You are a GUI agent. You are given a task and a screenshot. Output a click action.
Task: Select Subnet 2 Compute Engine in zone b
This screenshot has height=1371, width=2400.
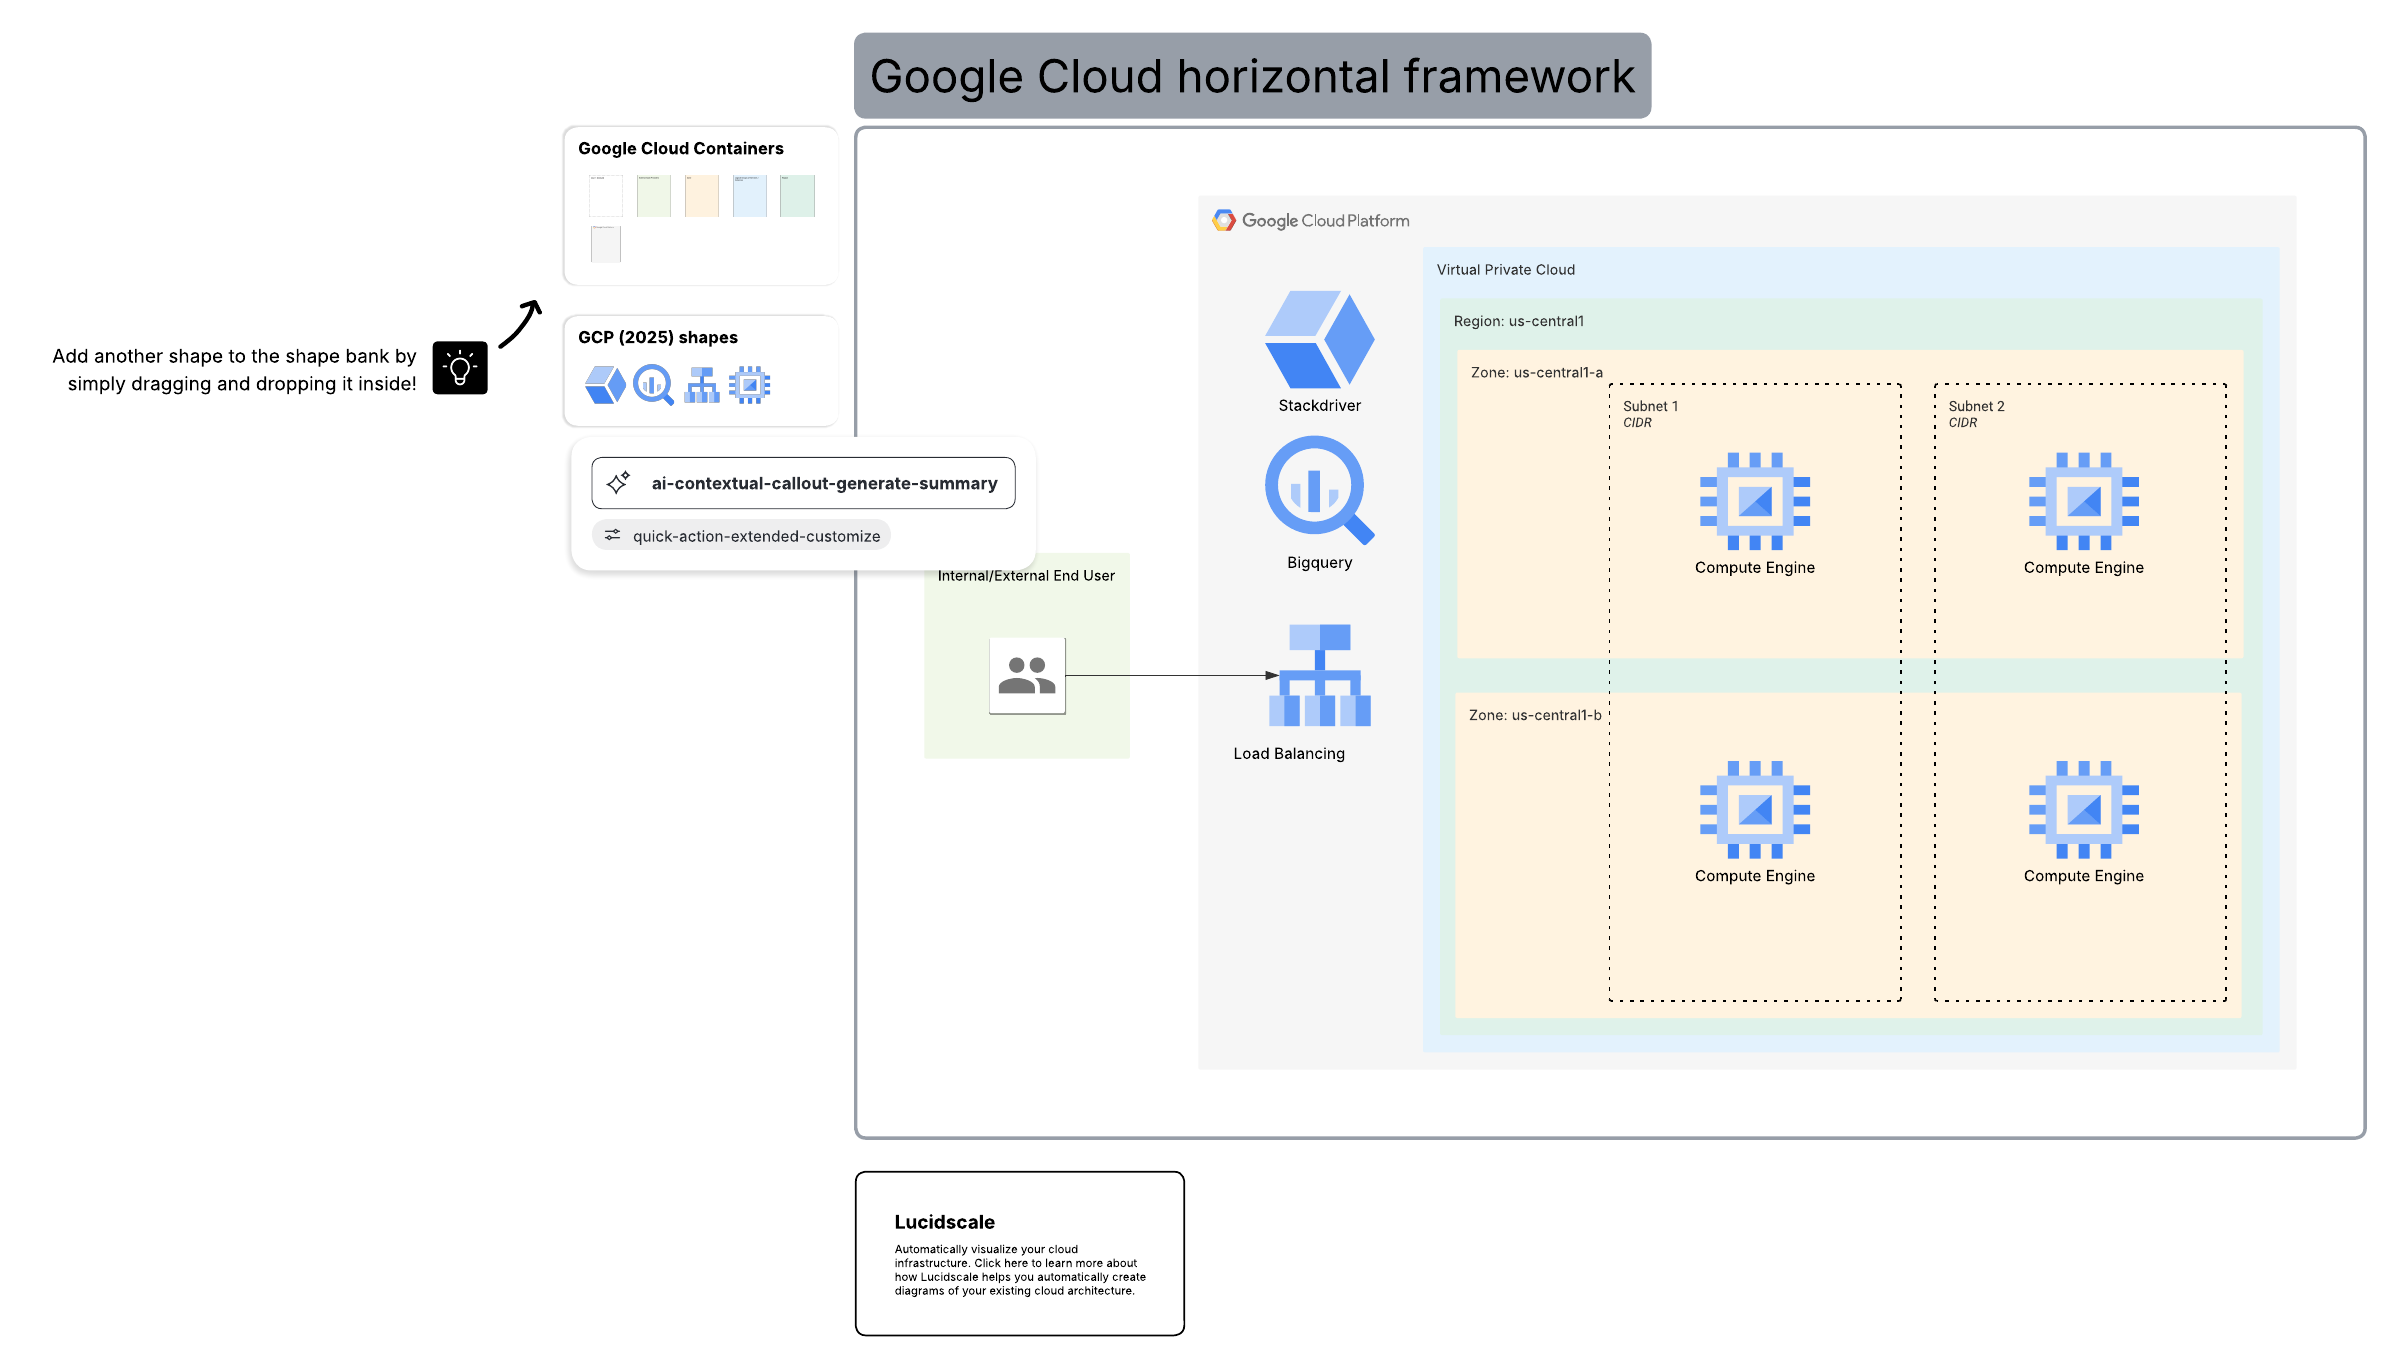click(2083, 809)
